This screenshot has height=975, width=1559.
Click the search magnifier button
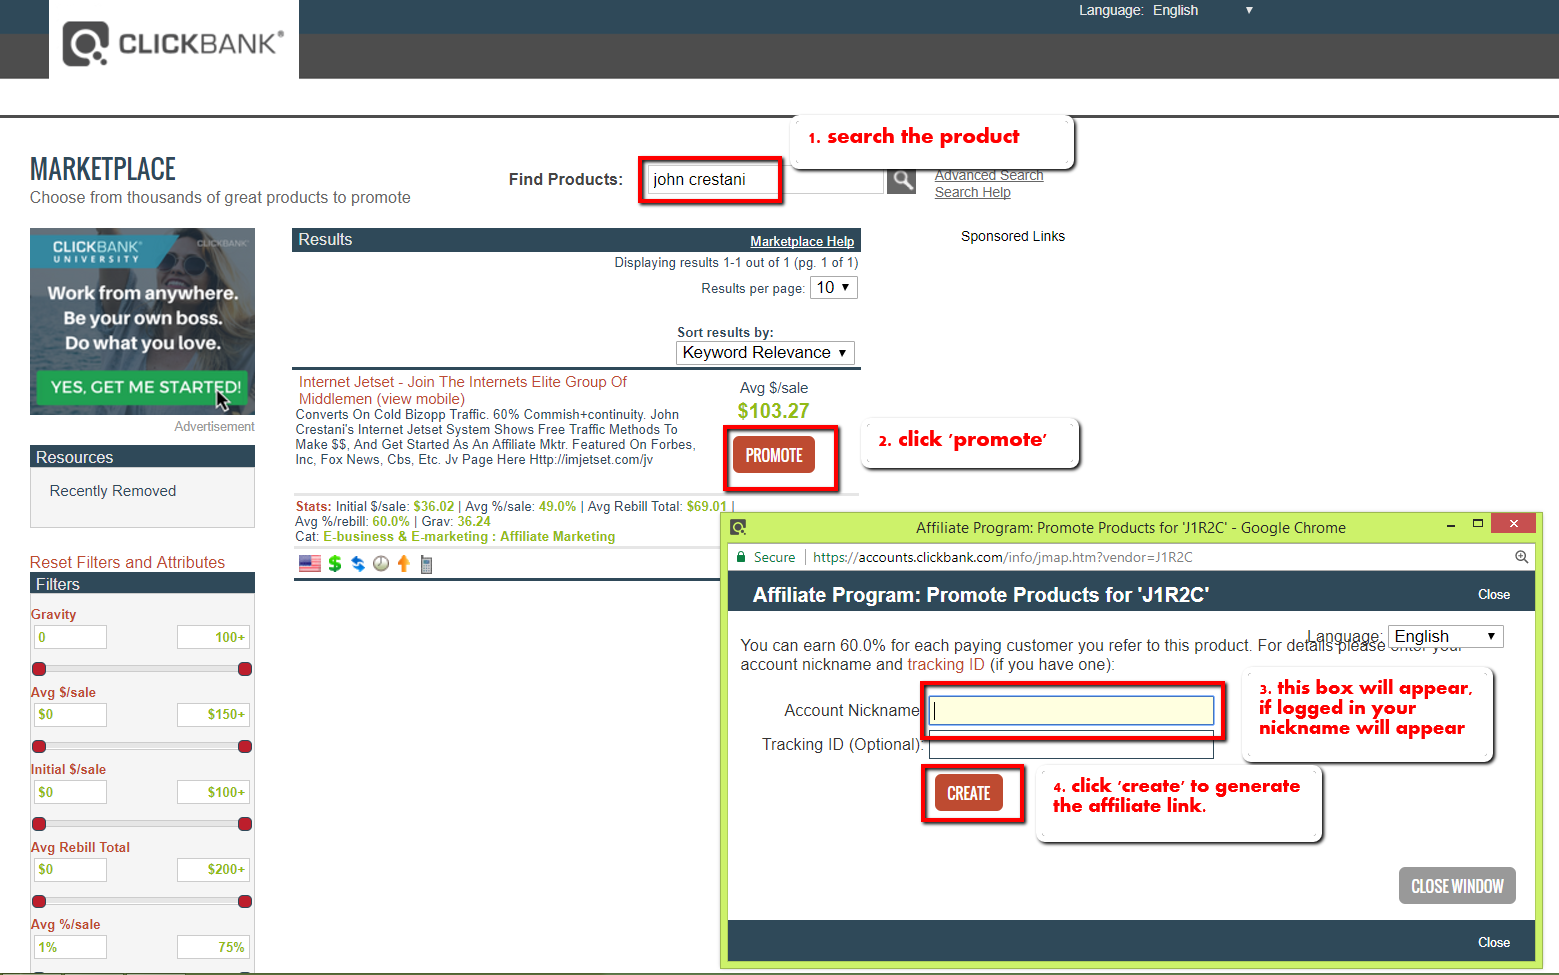(902, 180)
